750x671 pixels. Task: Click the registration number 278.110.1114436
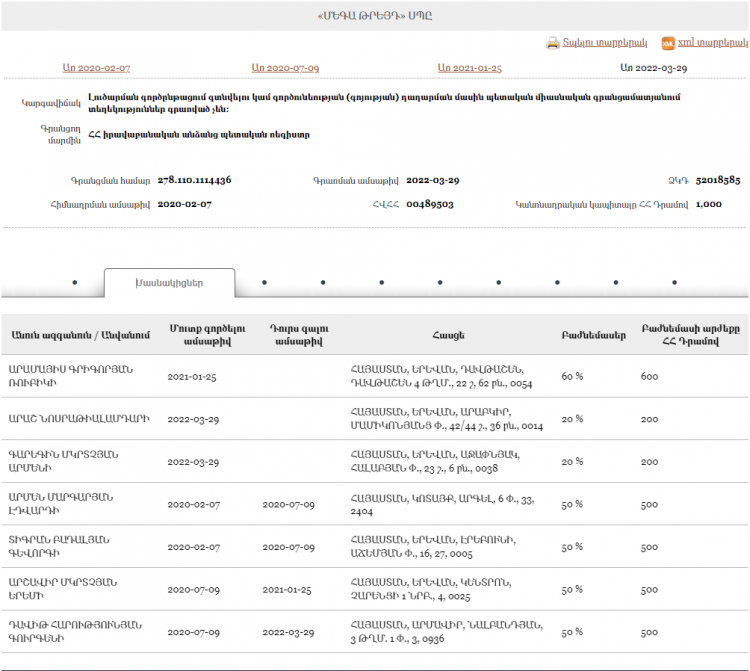194,180
